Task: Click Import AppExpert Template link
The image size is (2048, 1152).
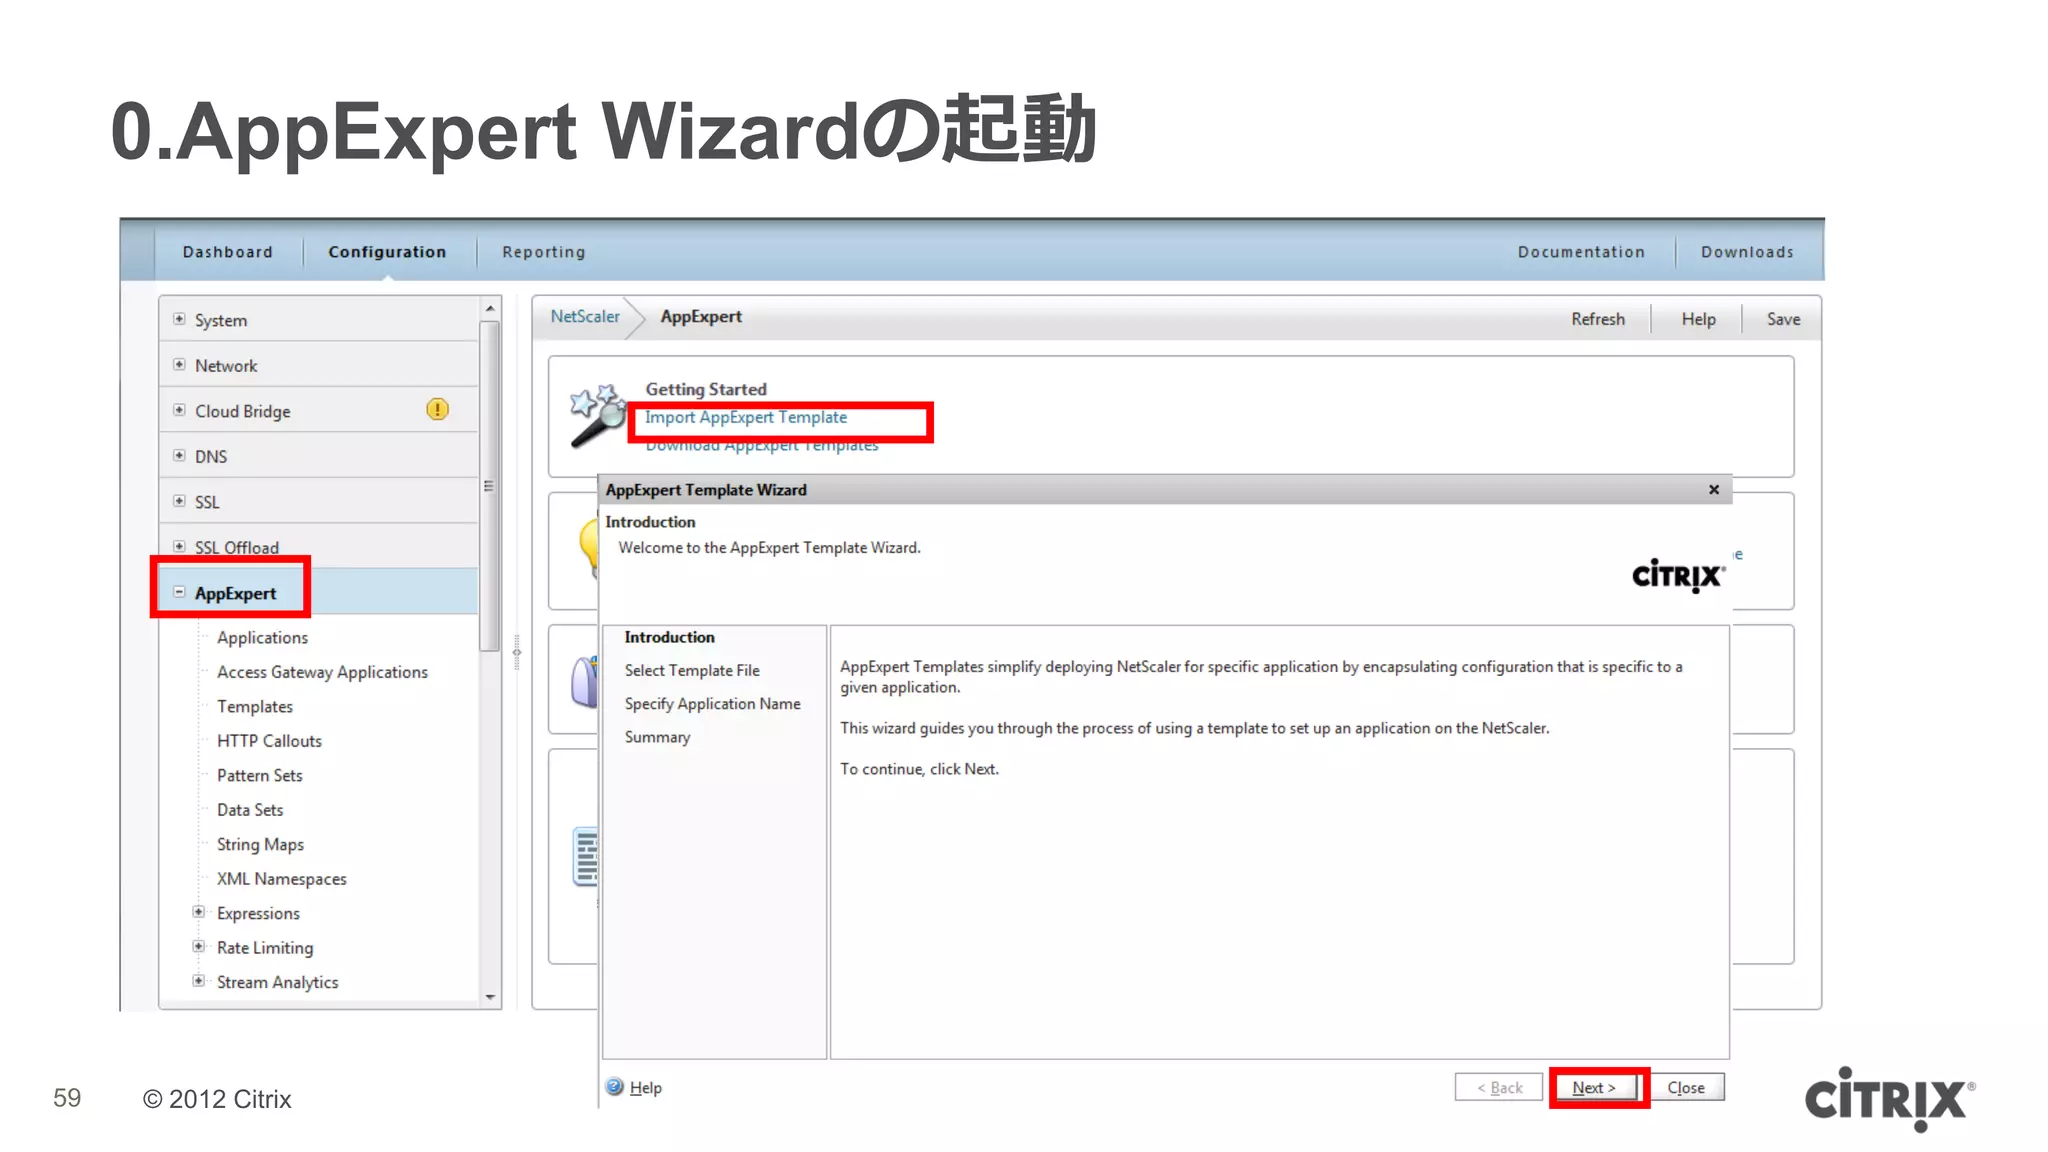Action: (x=746, y=417)
